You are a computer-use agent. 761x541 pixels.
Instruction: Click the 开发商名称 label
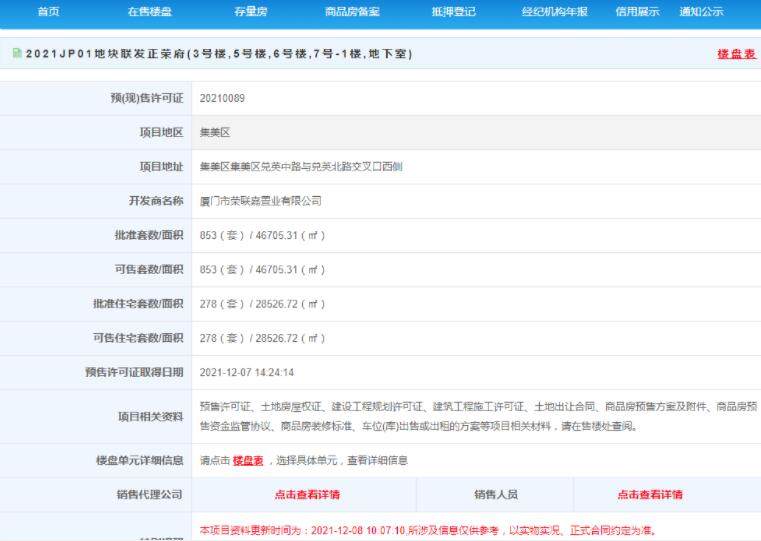pos(156,201)
